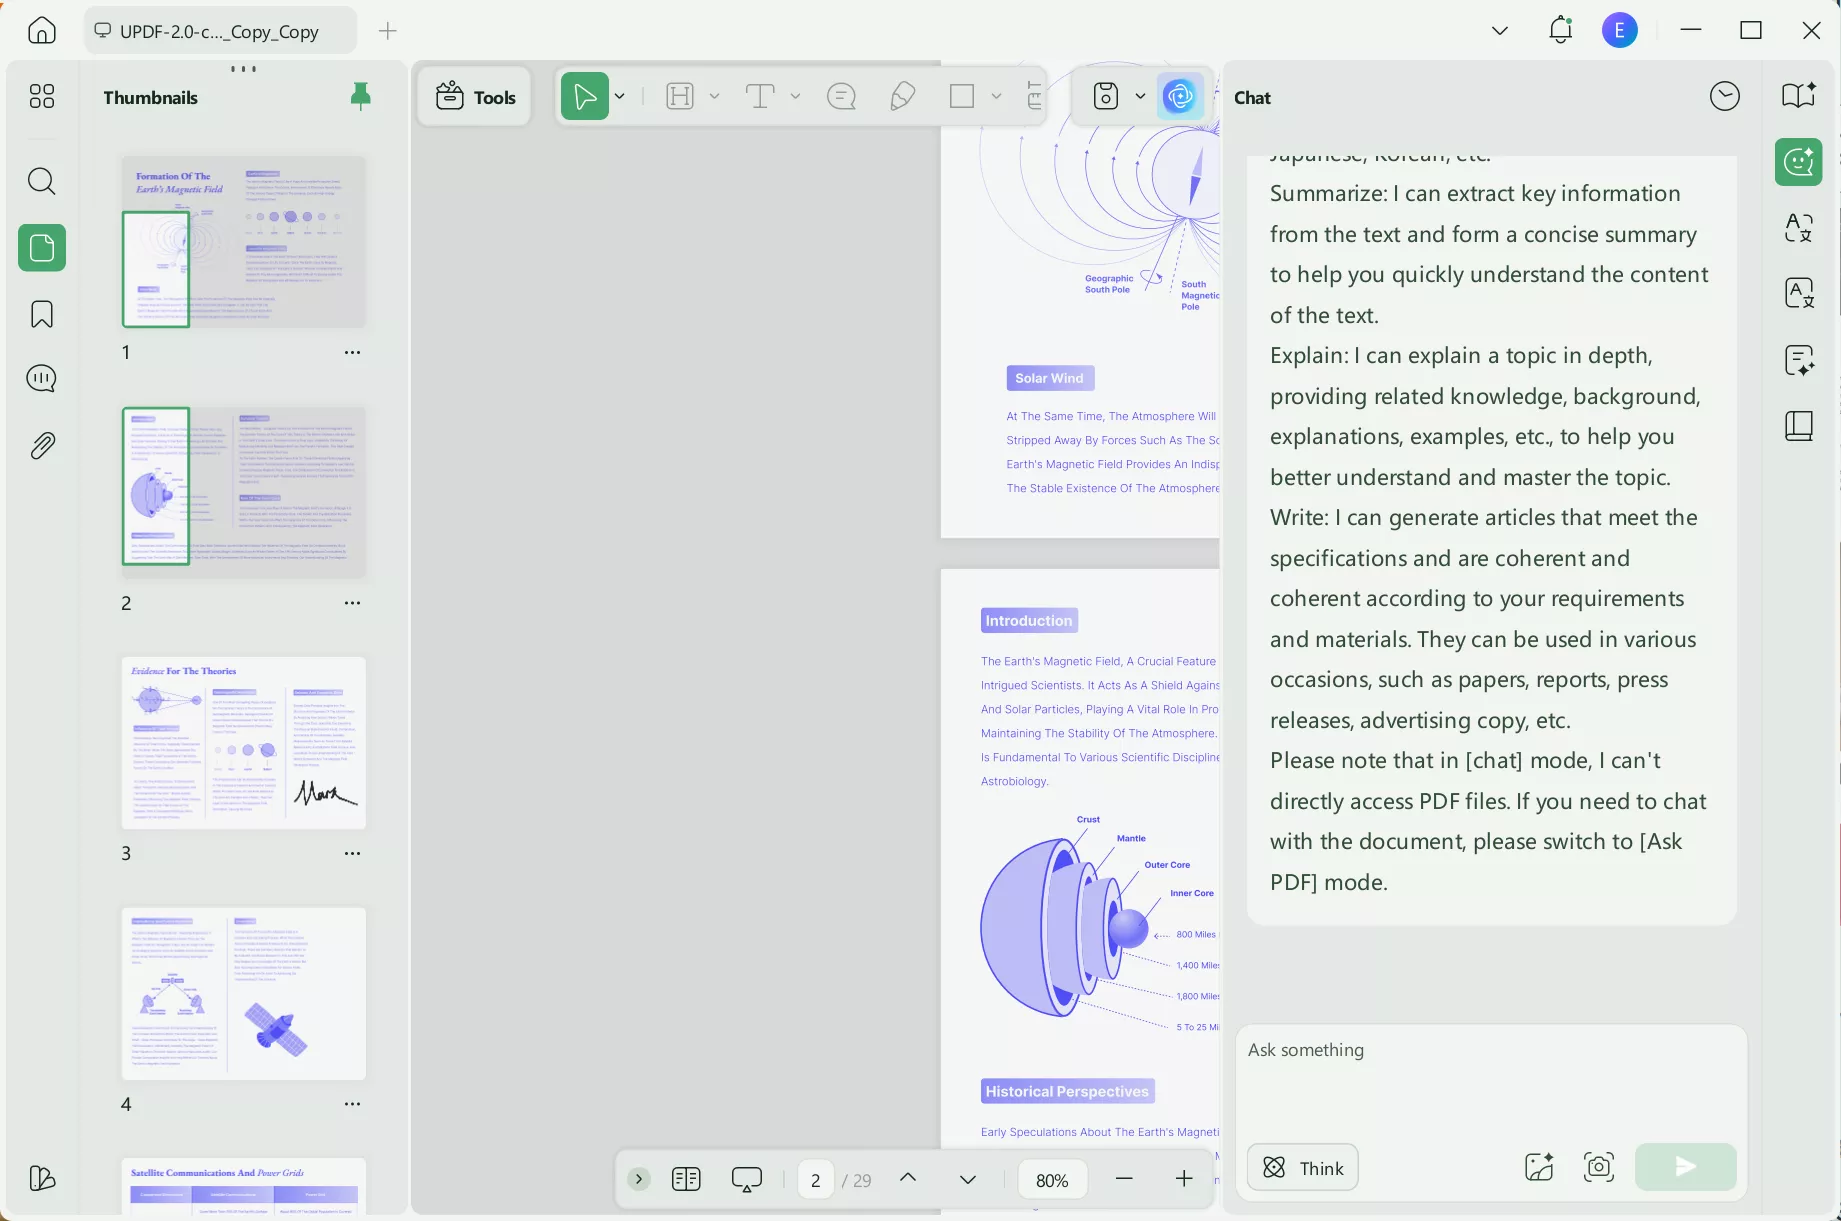Expand the shape tool dropdown arrow

(x=996, y=97)
